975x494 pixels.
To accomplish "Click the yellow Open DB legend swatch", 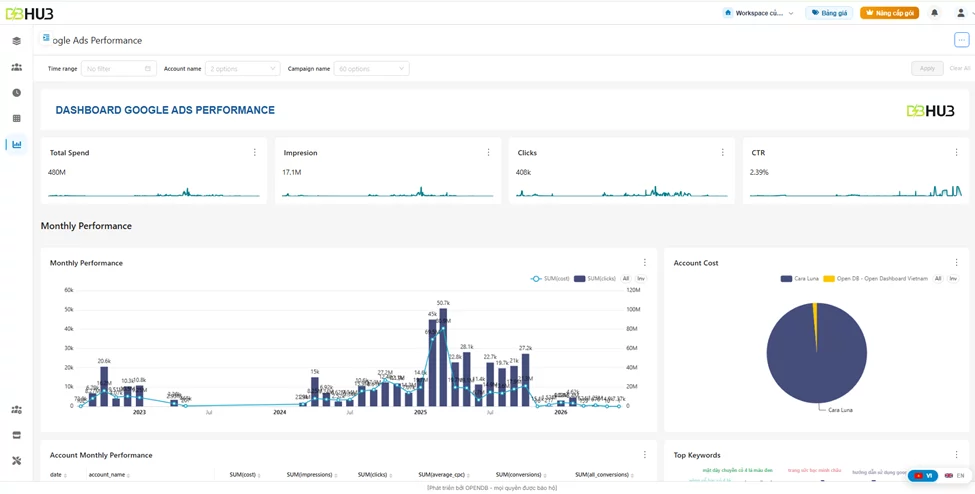I will coord(829,278).
